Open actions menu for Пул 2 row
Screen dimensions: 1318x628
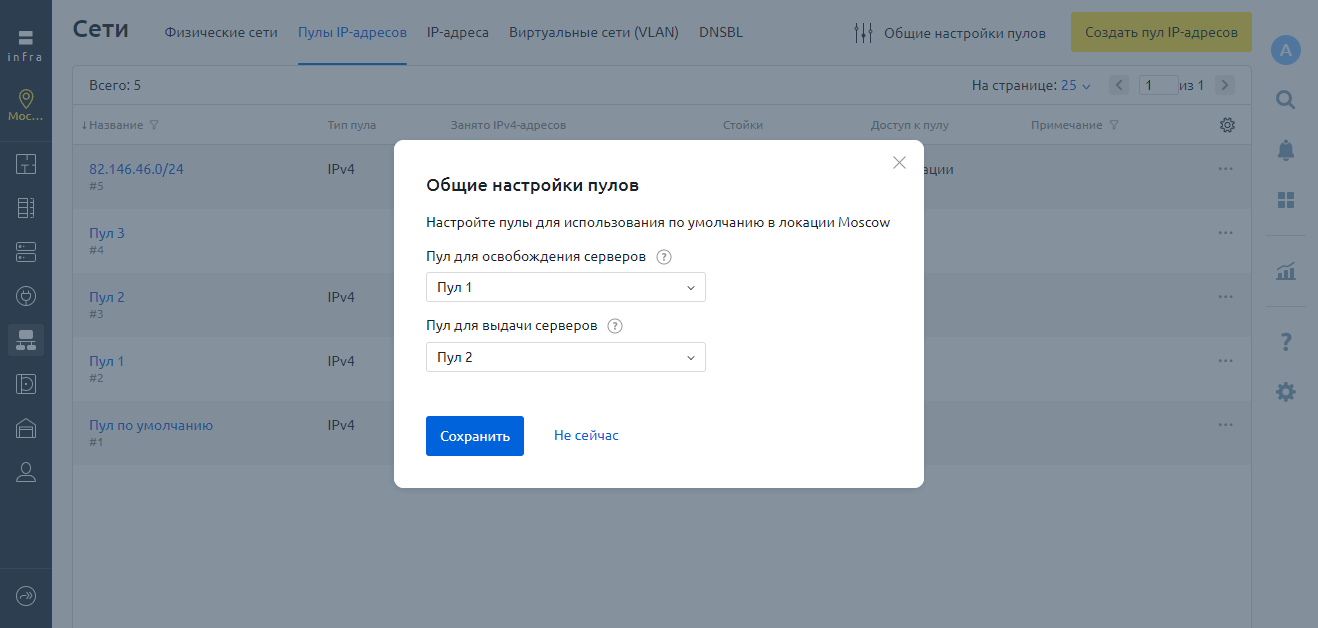[1226, 297]
